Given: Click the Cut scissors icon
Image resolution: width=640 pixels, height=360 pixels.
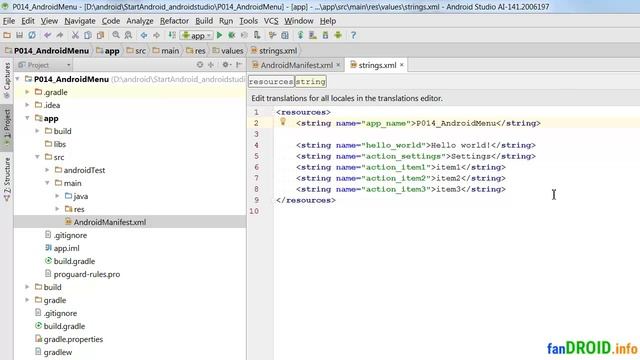Looking at the screenshot, I should 75,36.
